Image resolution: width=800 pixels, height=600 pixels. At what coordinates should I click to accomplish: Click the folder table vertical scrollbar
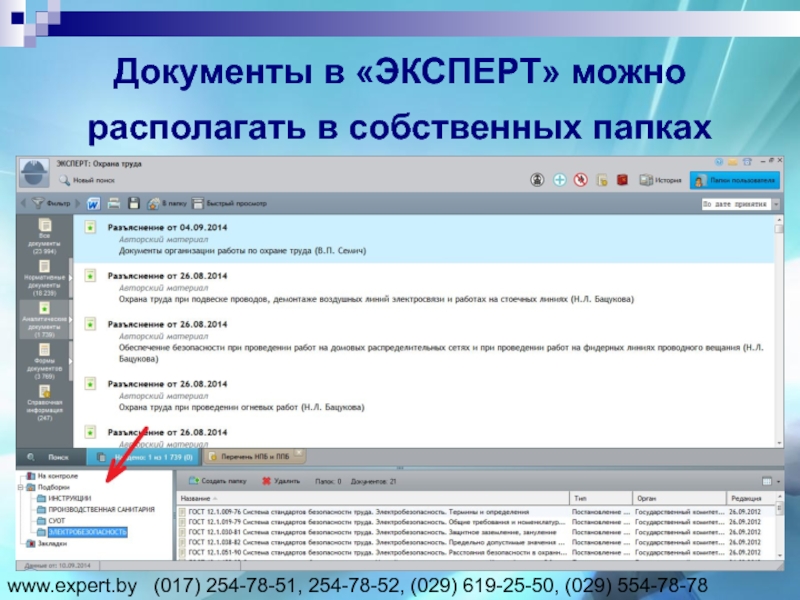click(780, 526)
